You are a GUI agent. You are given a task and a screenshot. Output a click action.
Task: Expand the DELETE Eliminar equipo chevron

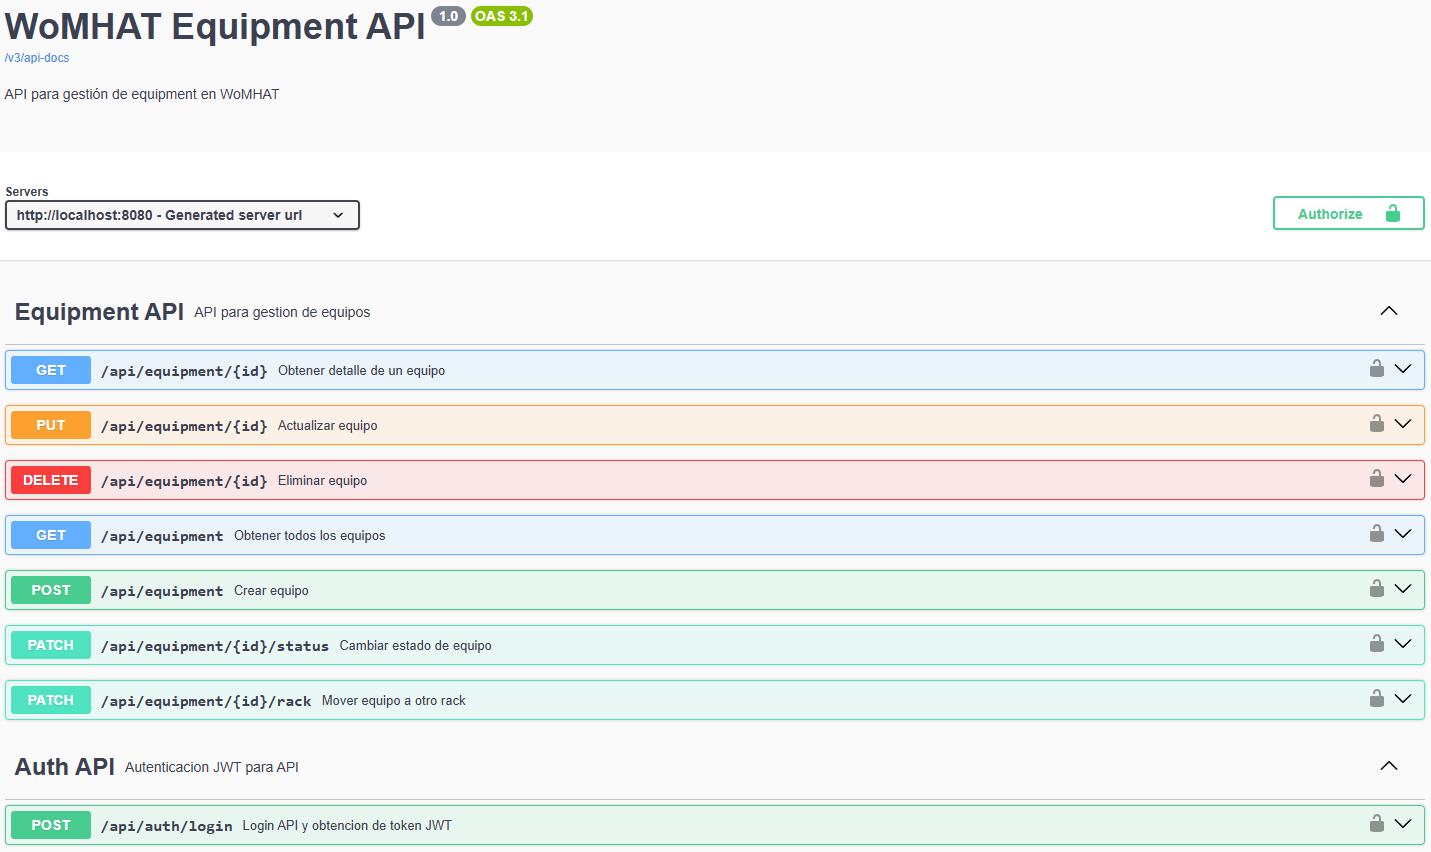[x=1403, y=479]
